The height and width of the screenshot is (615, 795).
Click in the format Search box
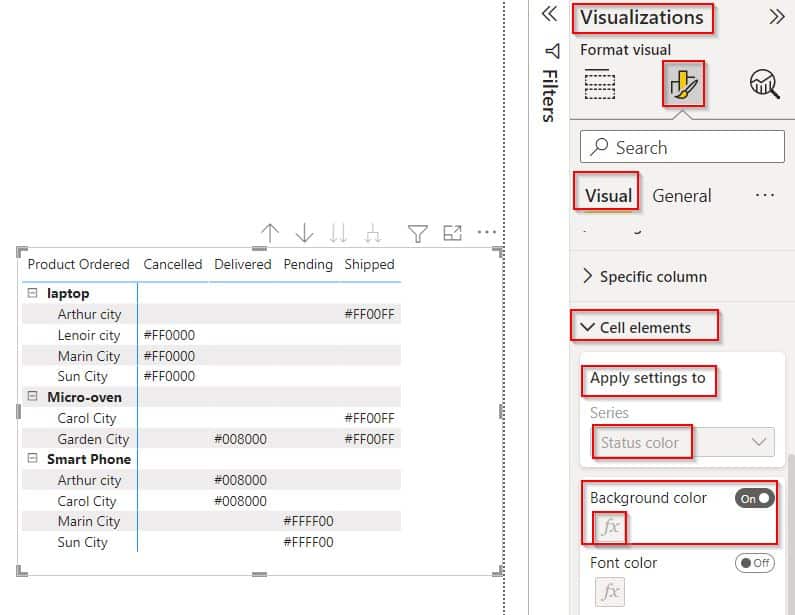(682, 147)
